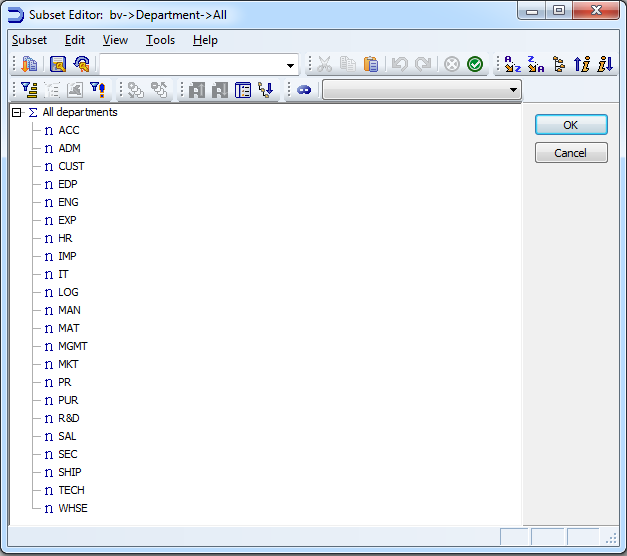Click the Hierarchy sort icon
The width and height of the screenshot is (627, 556).
(x=559, y=64)
